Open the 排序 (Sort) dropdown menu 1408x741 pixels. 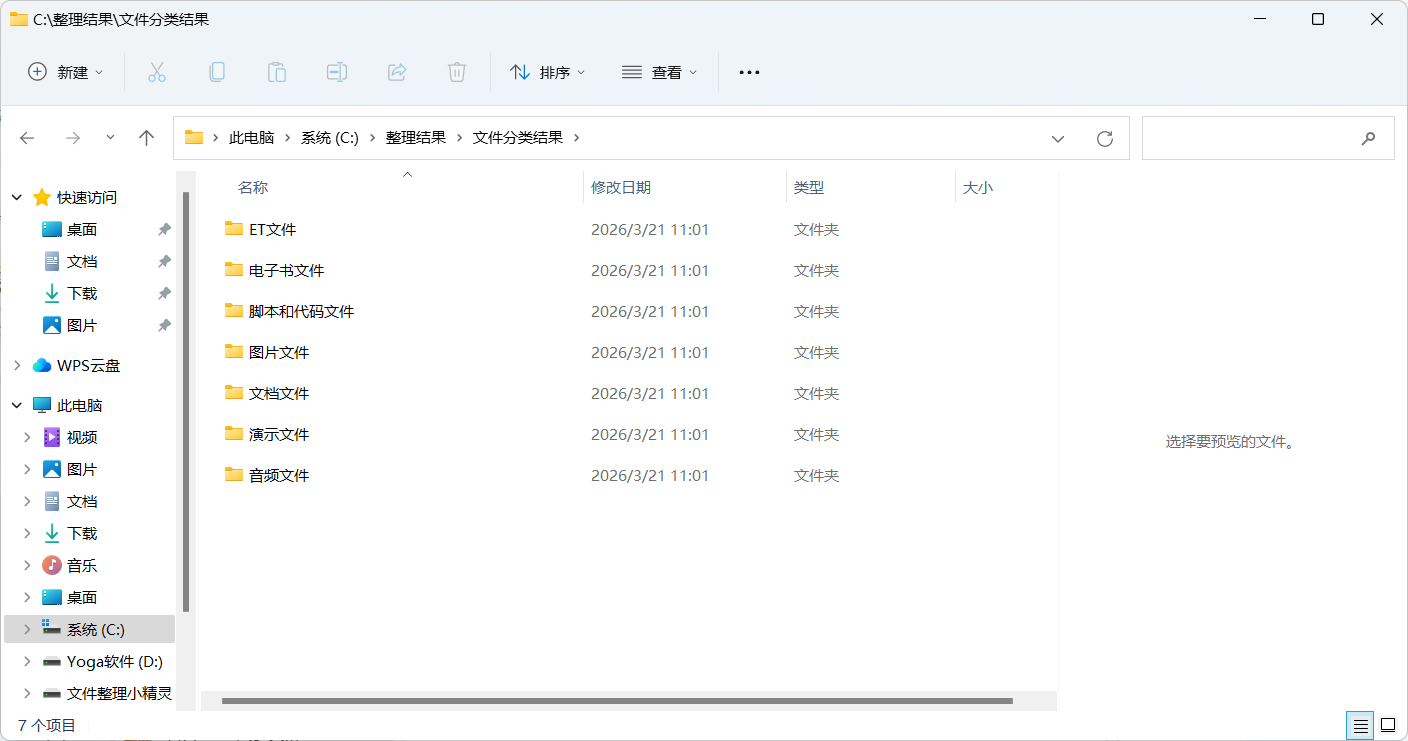point(548,72)
